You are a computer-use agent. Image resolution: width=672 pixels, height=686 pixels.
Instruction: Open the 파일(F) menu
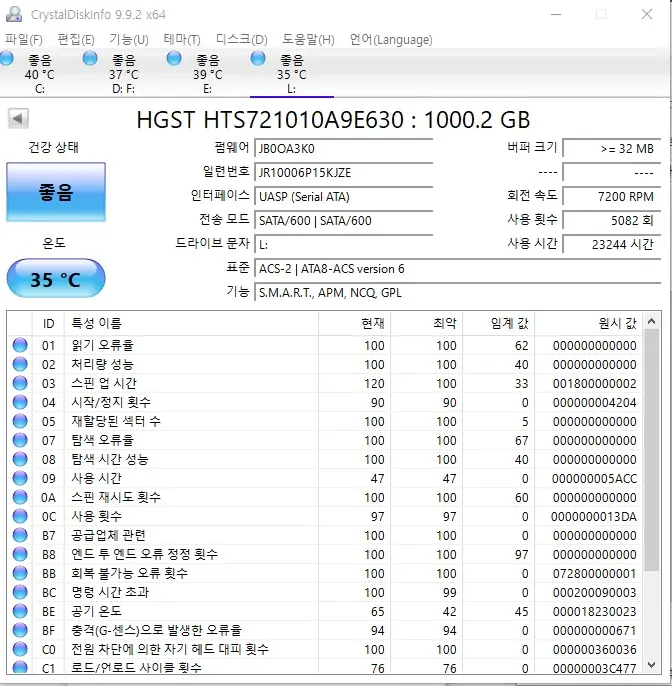tap(24, 40)
